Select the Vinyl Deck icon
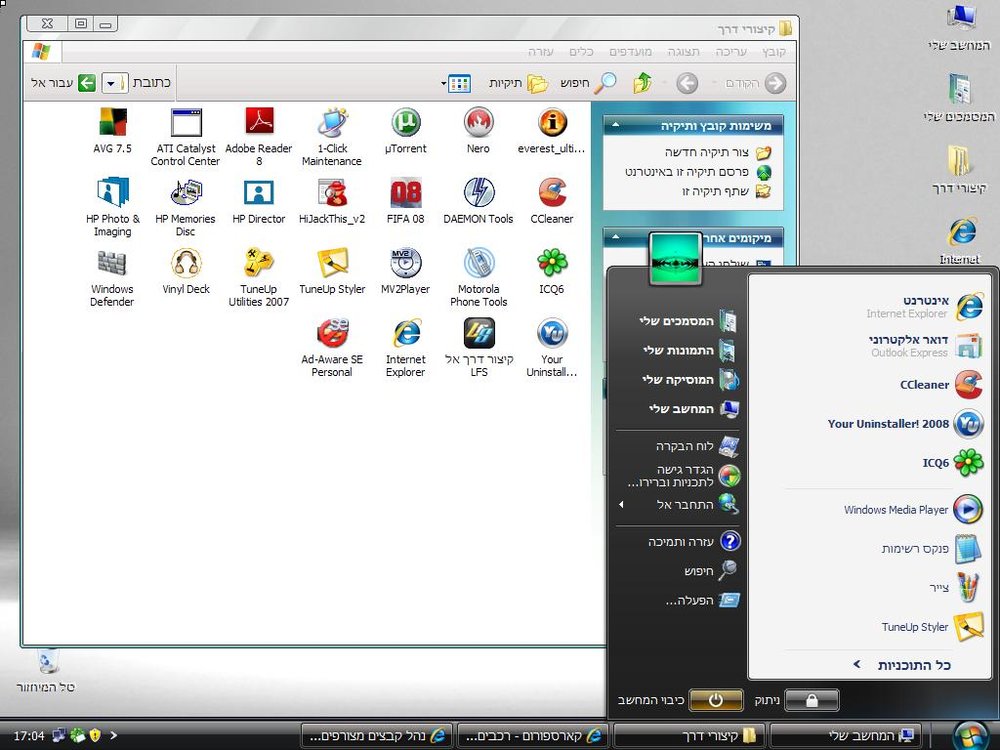Viewport: 1000px width, 750px height. coord(186,272)
